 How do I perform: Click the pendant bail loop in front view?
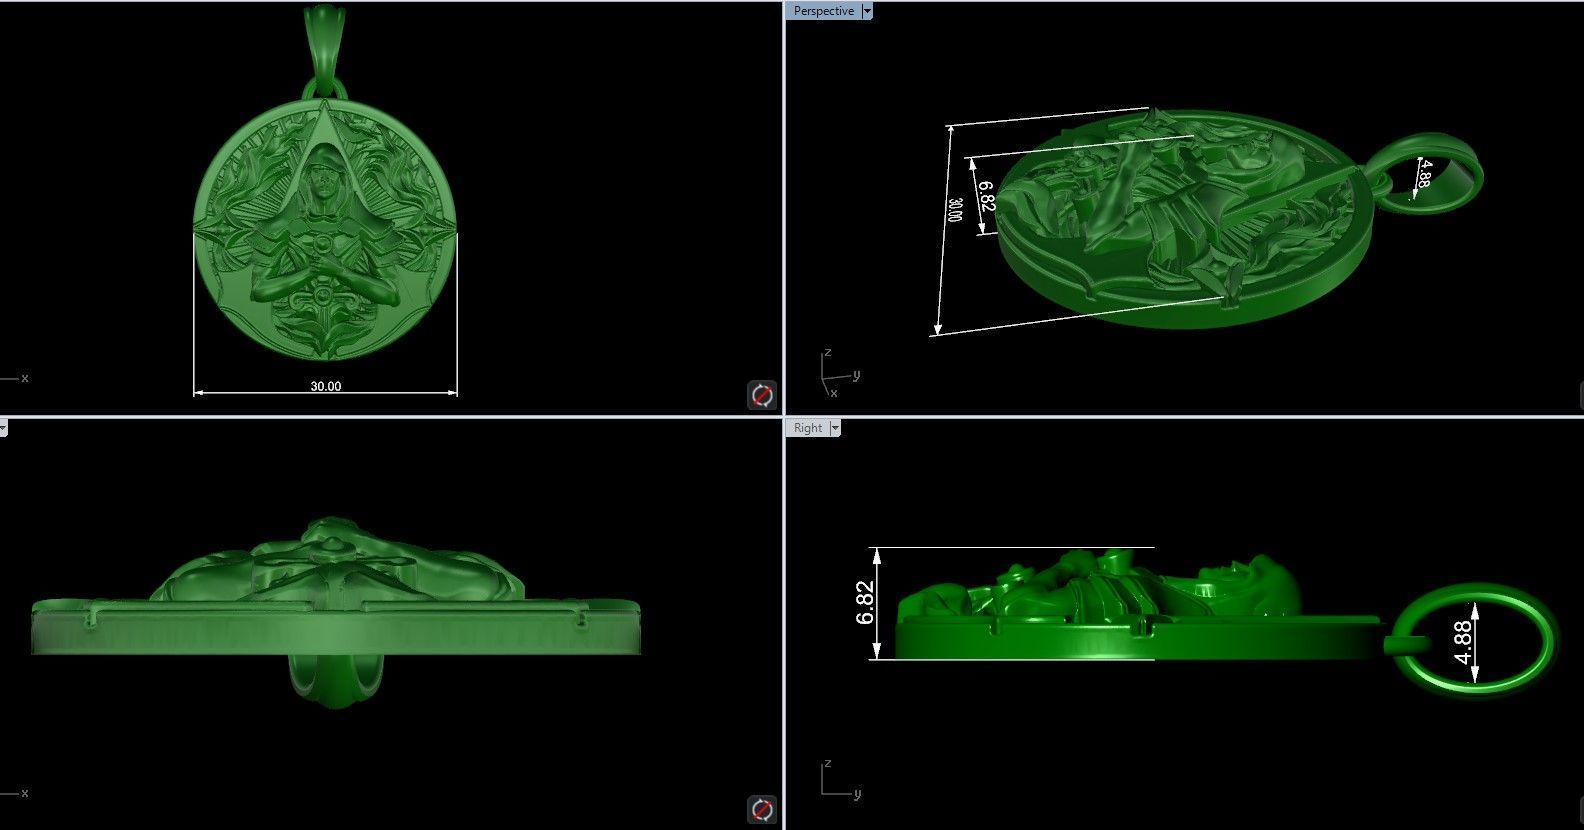[x=326, y=48]
